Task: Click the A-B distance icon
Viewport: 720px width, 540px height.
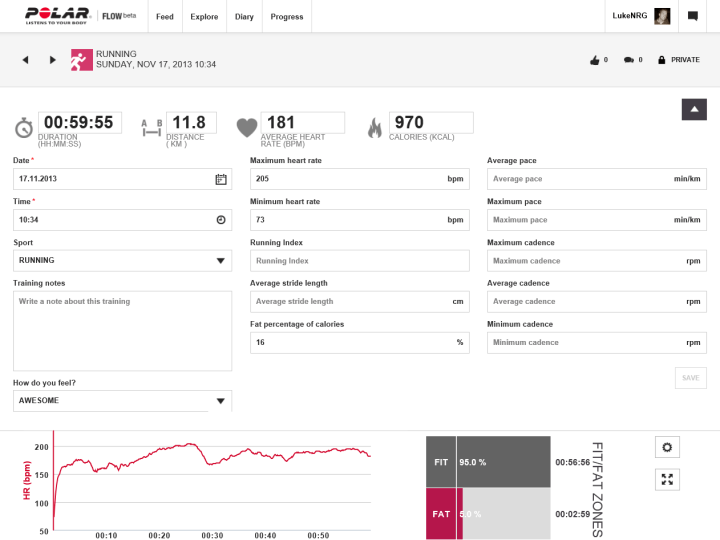Action: 152,128
